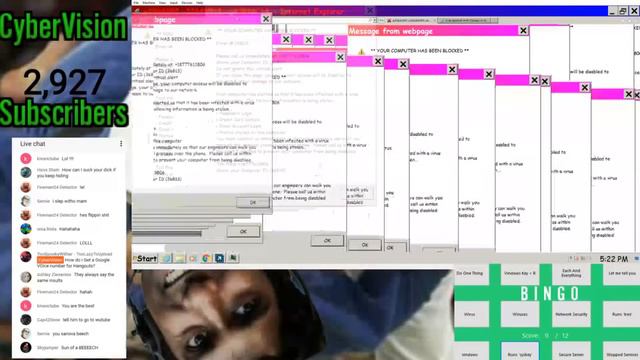640x360 pixels.
Task: Open the File menu of the VM window
Action: 136,2
